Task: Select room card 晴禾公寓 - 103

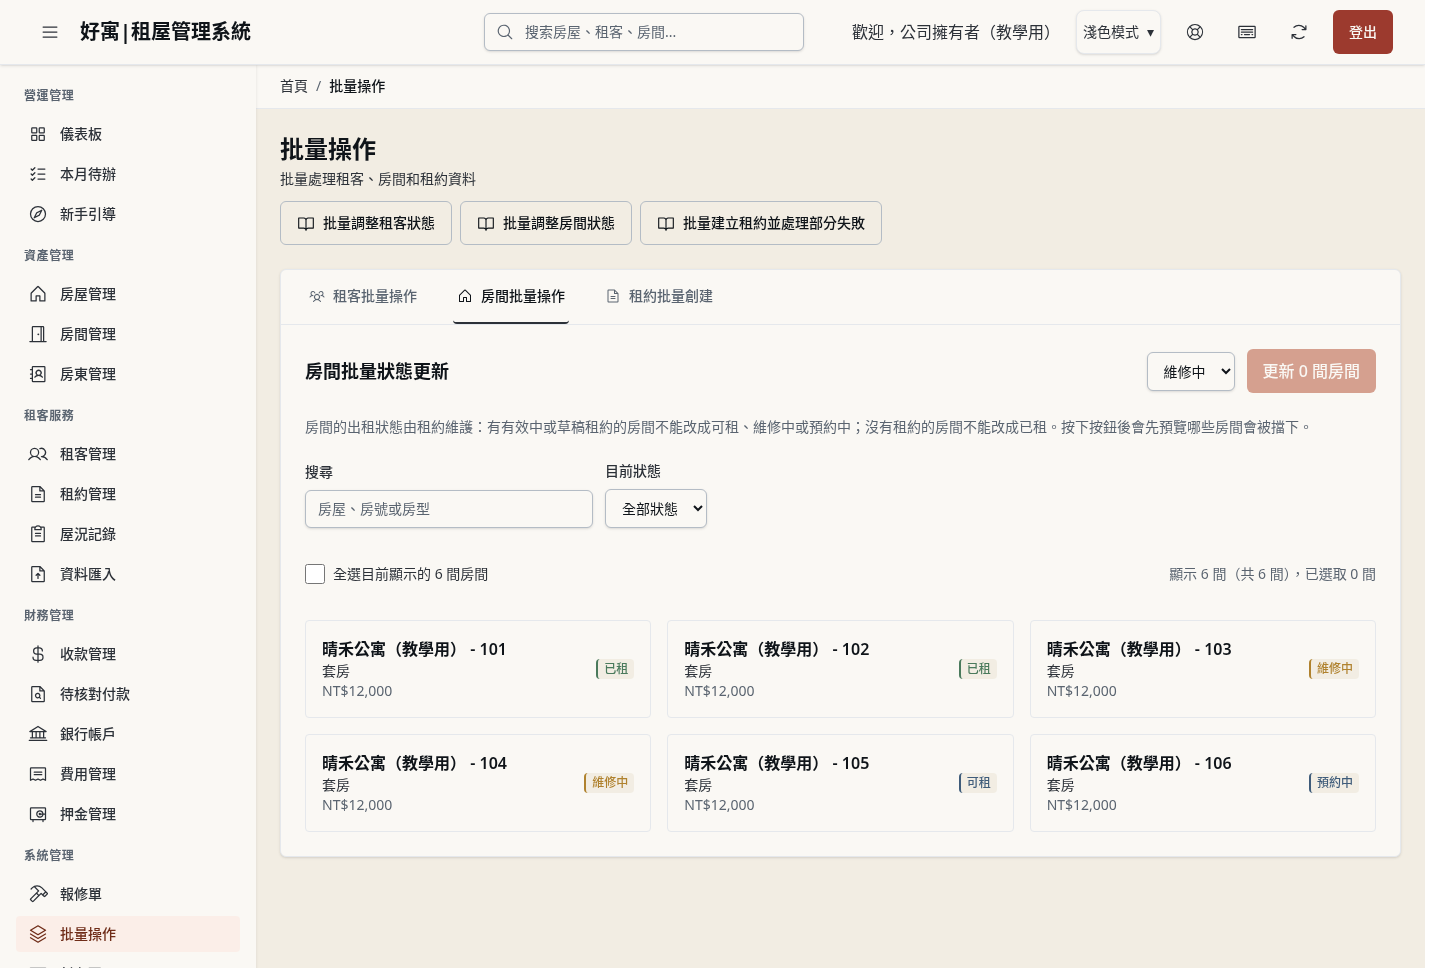Action: [x=1203, y=669]
